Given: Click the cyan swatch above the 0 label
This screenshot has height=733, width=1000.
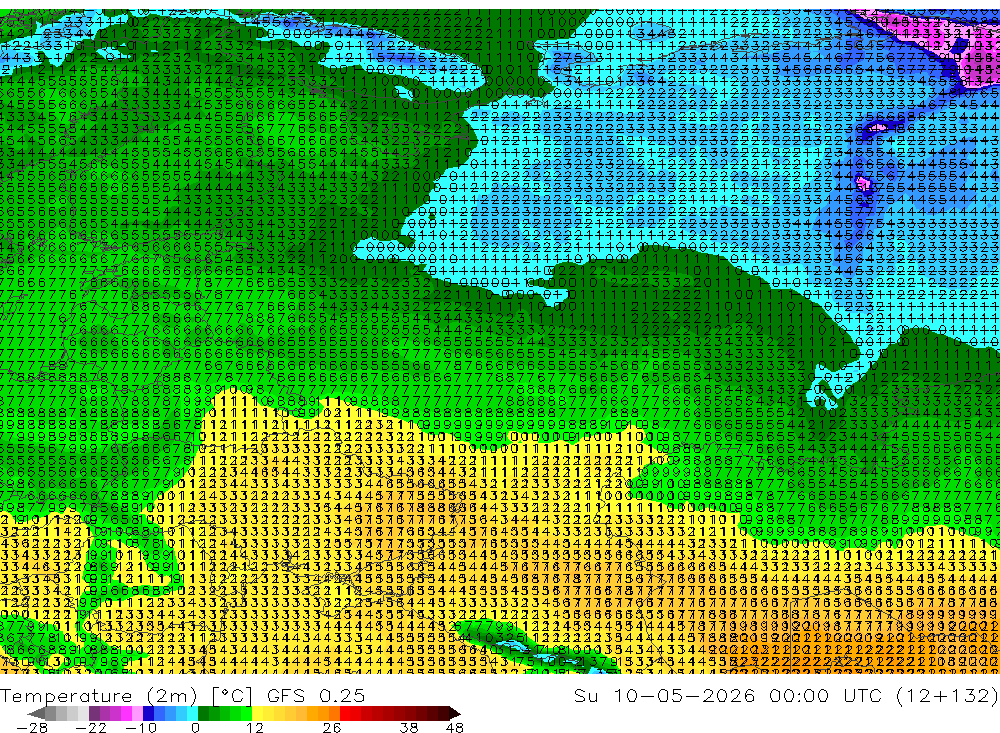Looking at the screenshot, I should [192, 713].
